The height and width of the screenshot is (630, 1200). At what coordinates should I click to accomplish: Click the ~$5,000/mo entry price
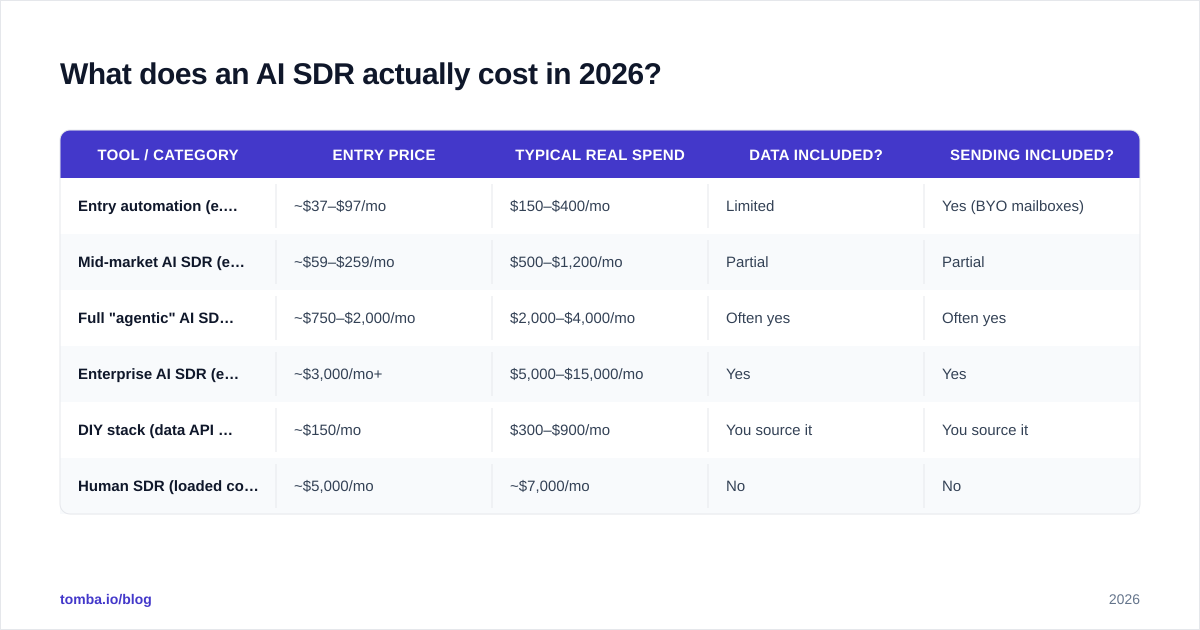click(x=334, y=486)
